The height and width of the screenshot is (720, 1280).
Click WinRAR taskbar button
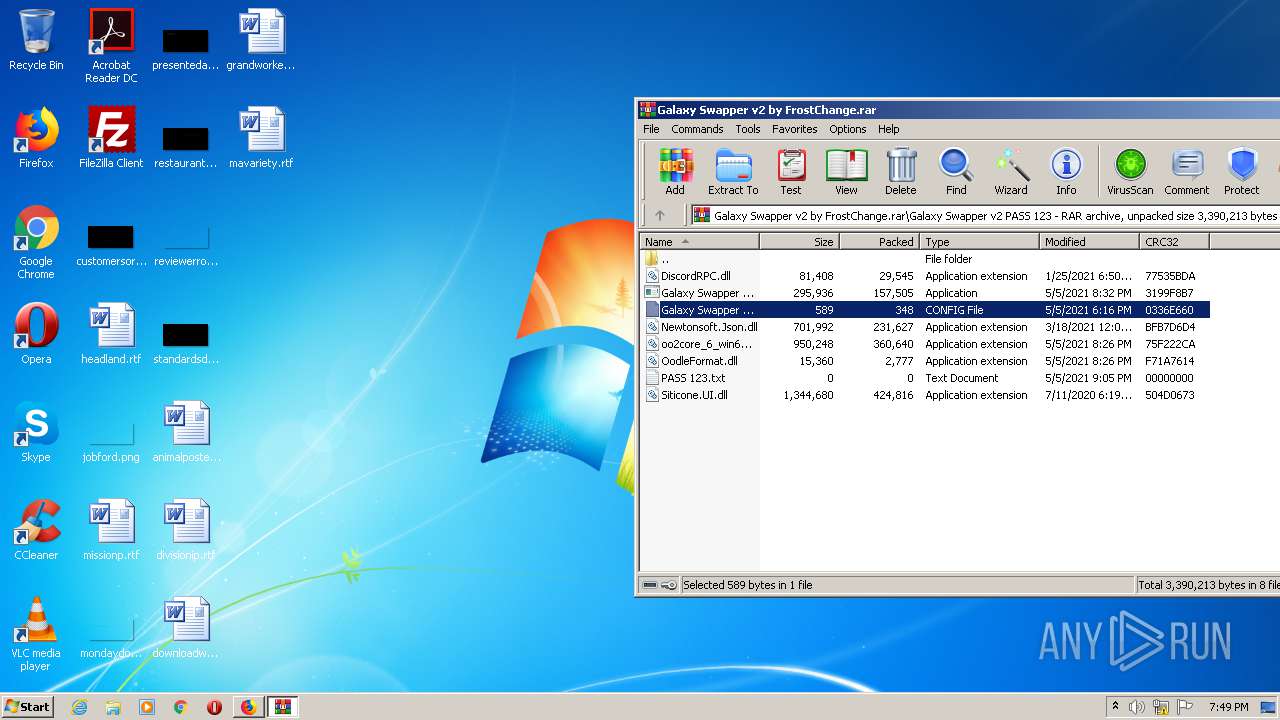point(282,707)
